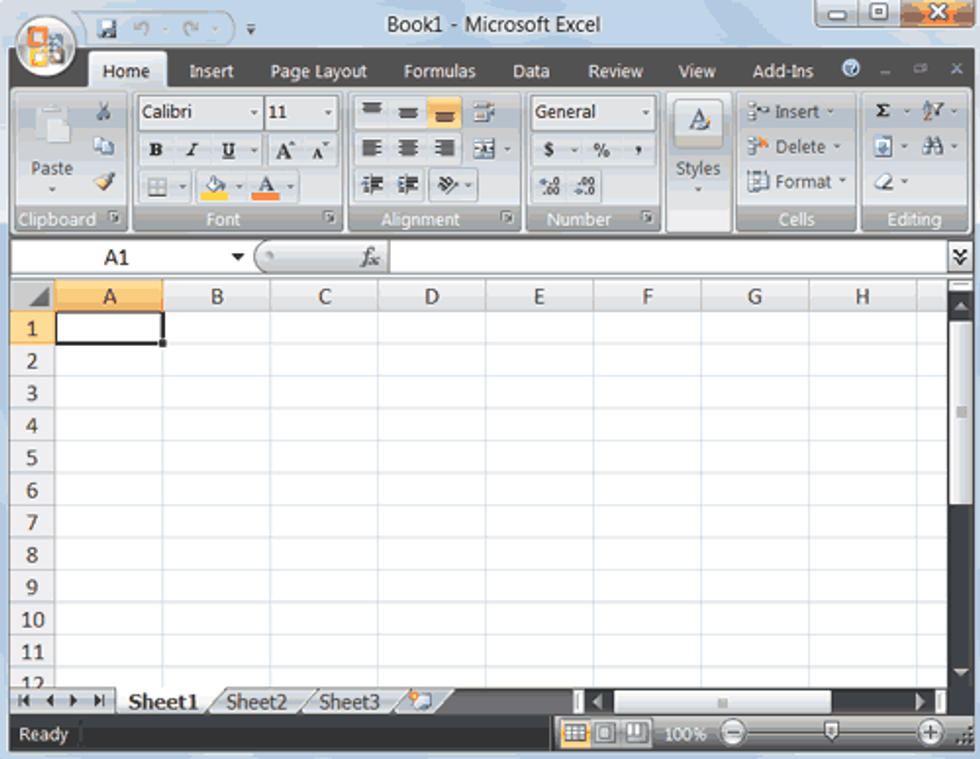Expand the General number format dropdown
Viewport: 980px width, 759px height.
[x=645, y=112]
